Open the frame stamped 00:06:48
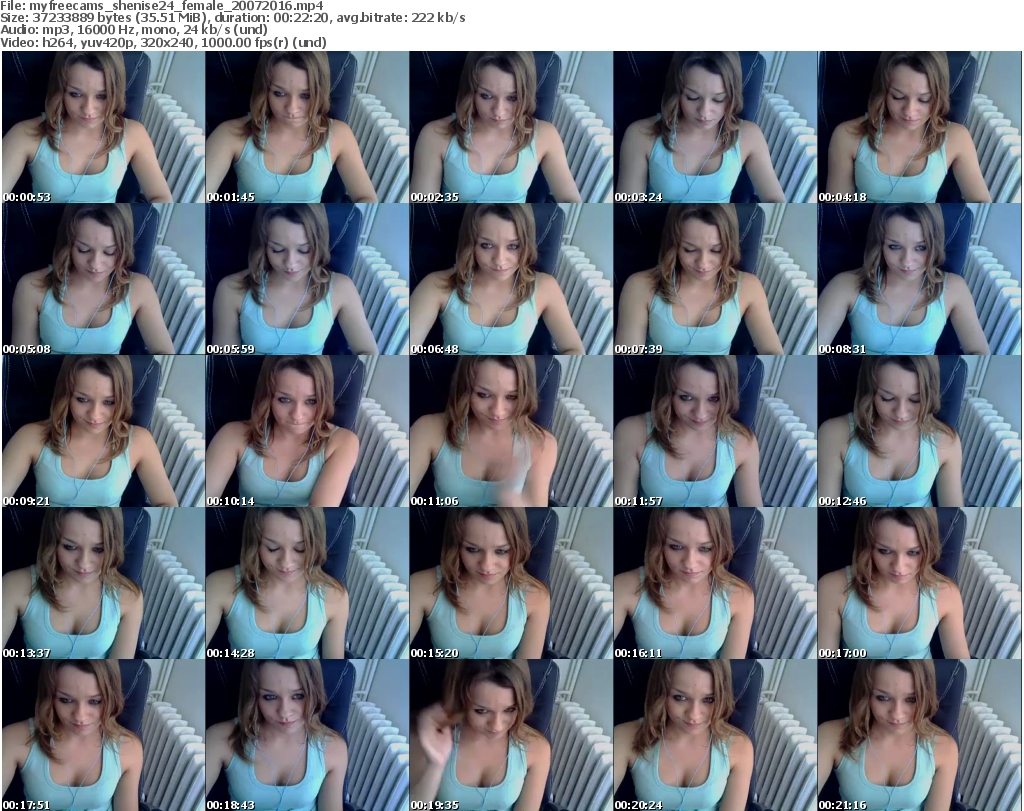 pos(511,279)
